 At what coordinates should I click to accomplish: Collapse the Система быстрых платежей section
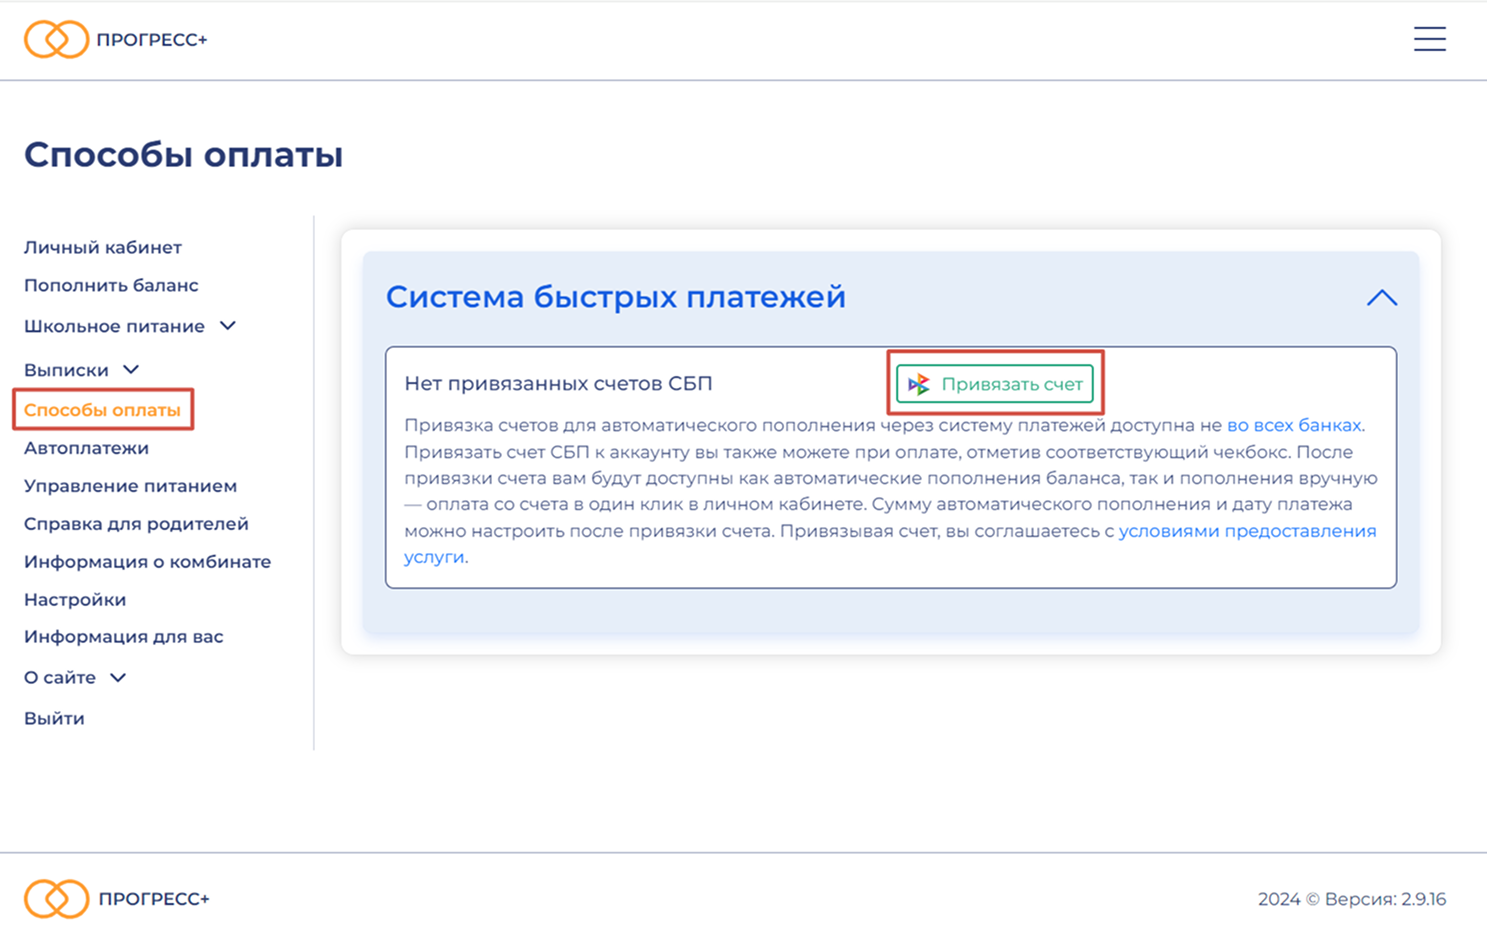[x=1381, y=298]
